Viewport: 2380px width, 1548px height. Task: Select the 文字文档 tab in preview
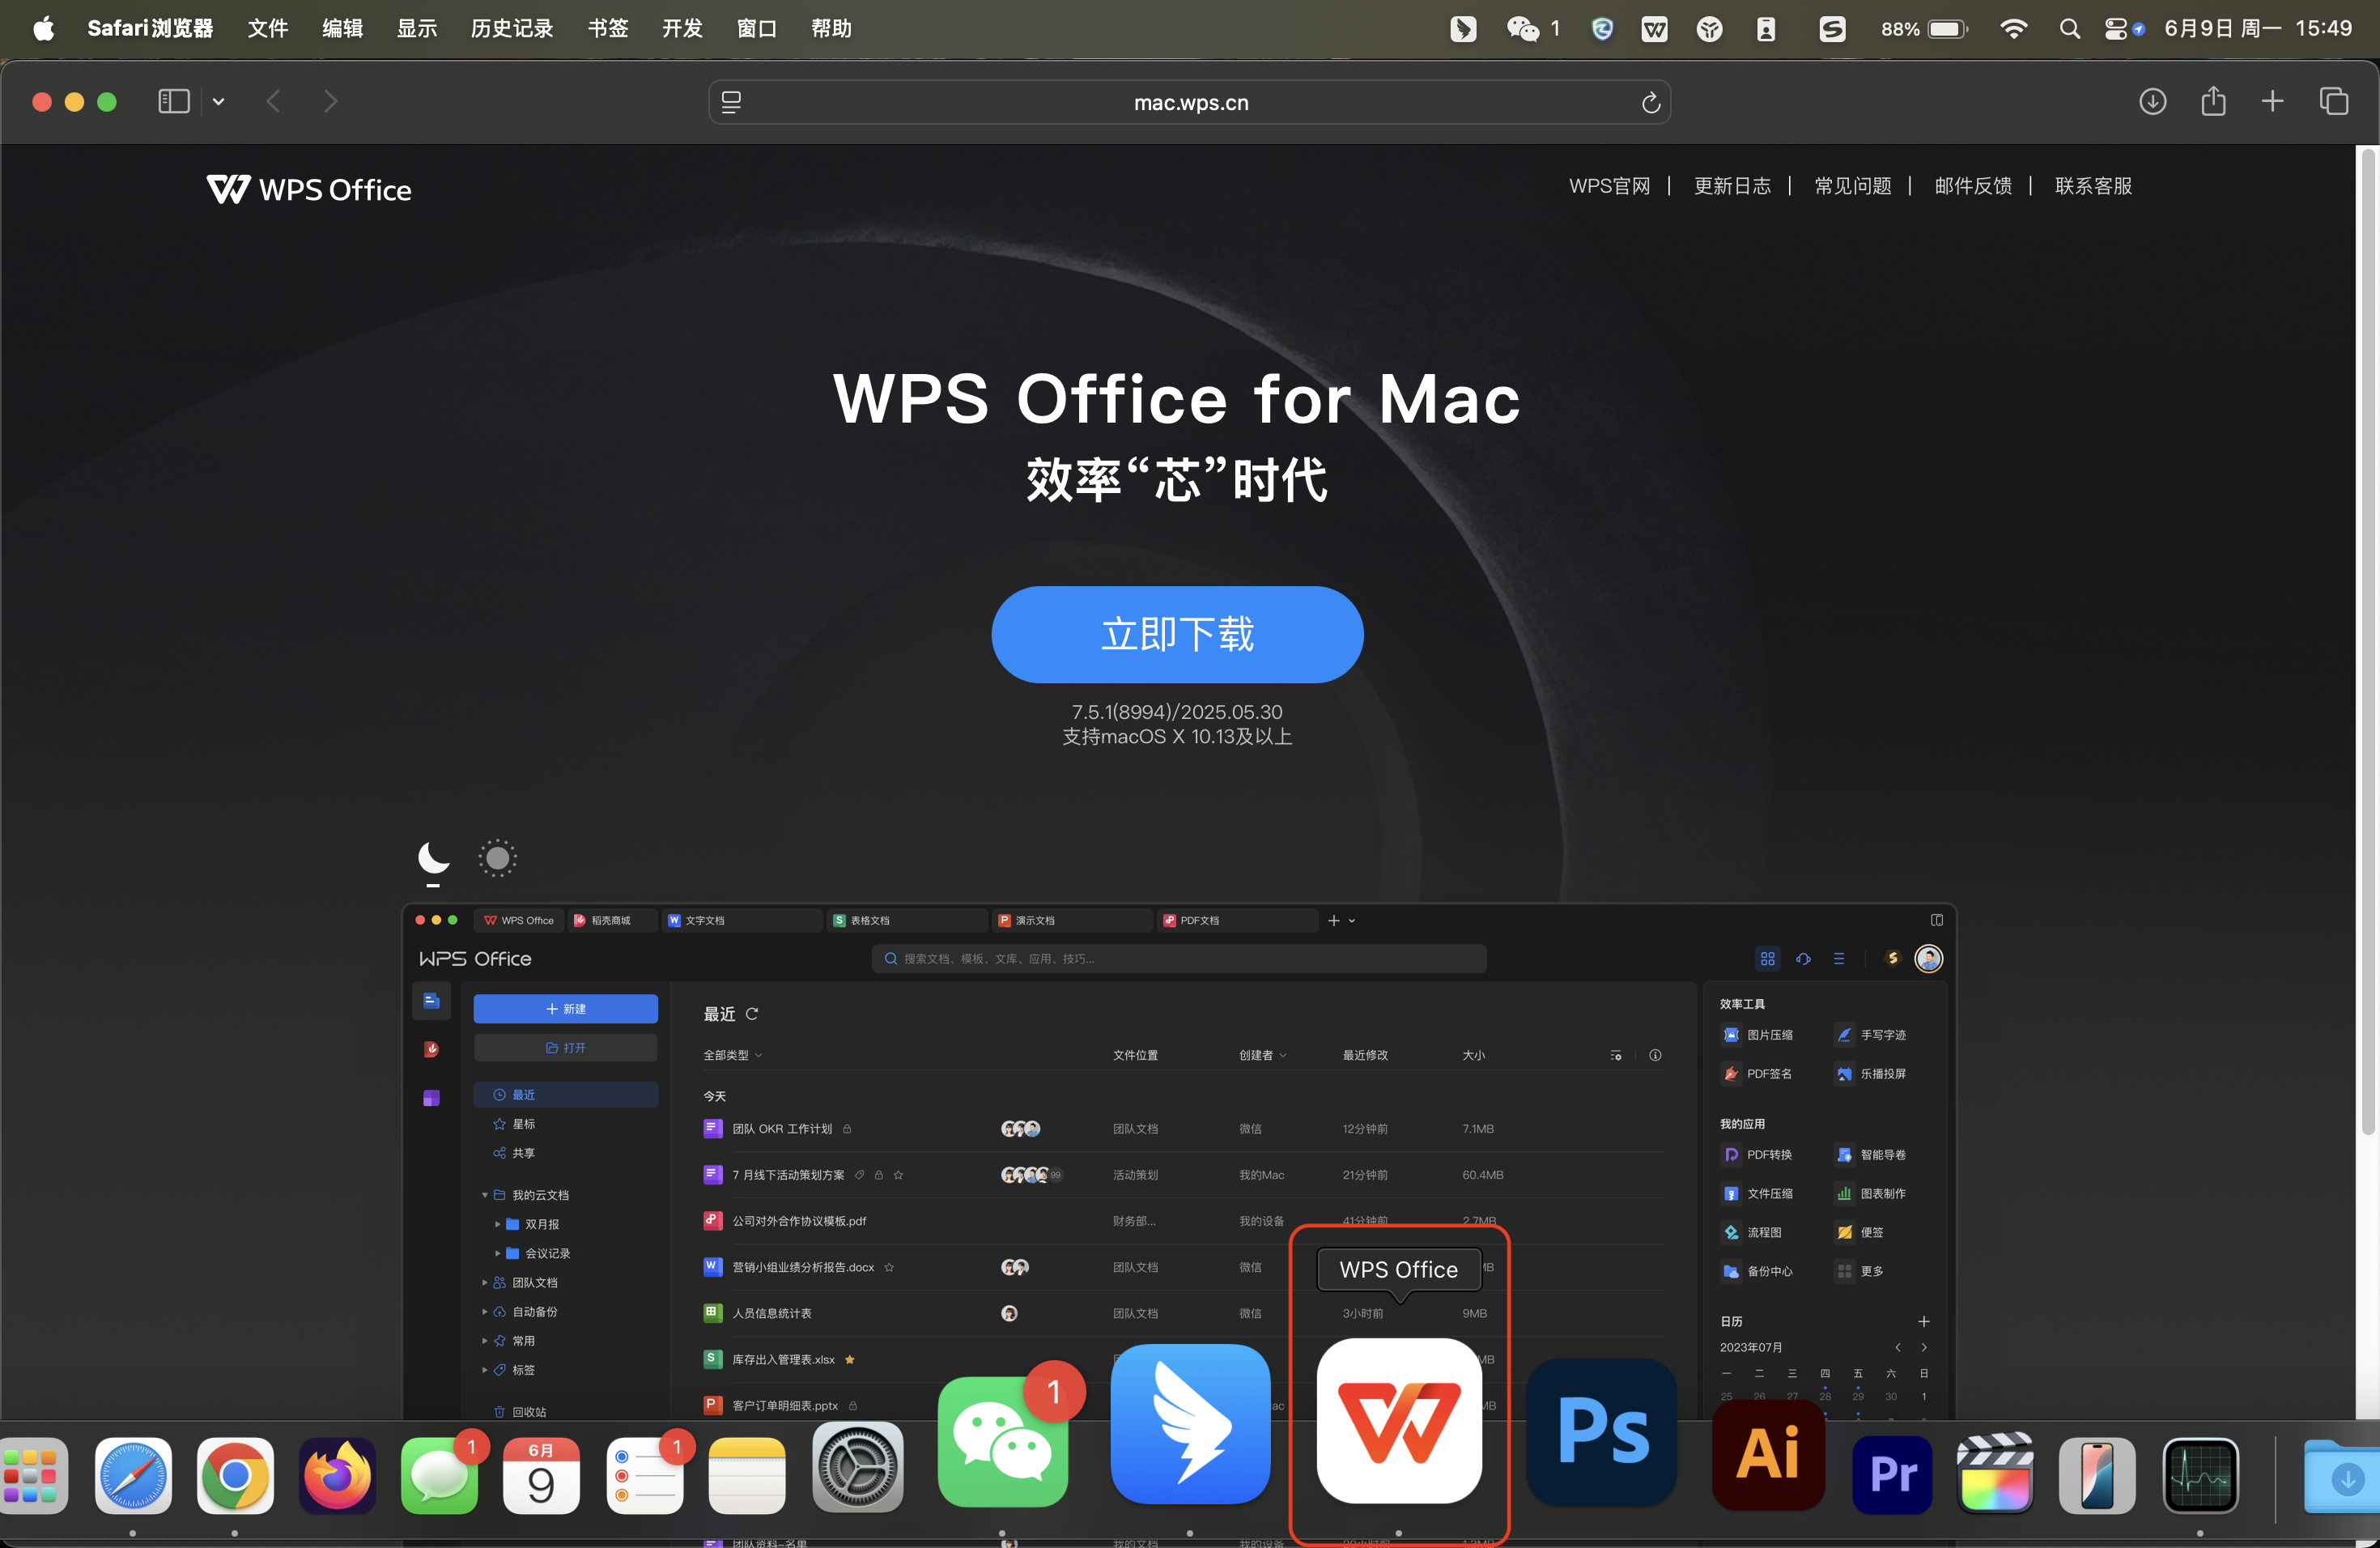[x=741, y=920]
